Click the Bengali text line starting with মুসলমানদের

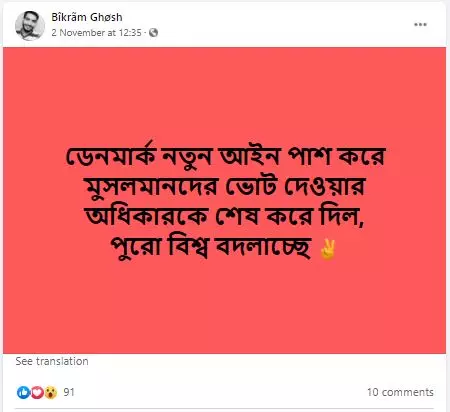click(225, 187)
